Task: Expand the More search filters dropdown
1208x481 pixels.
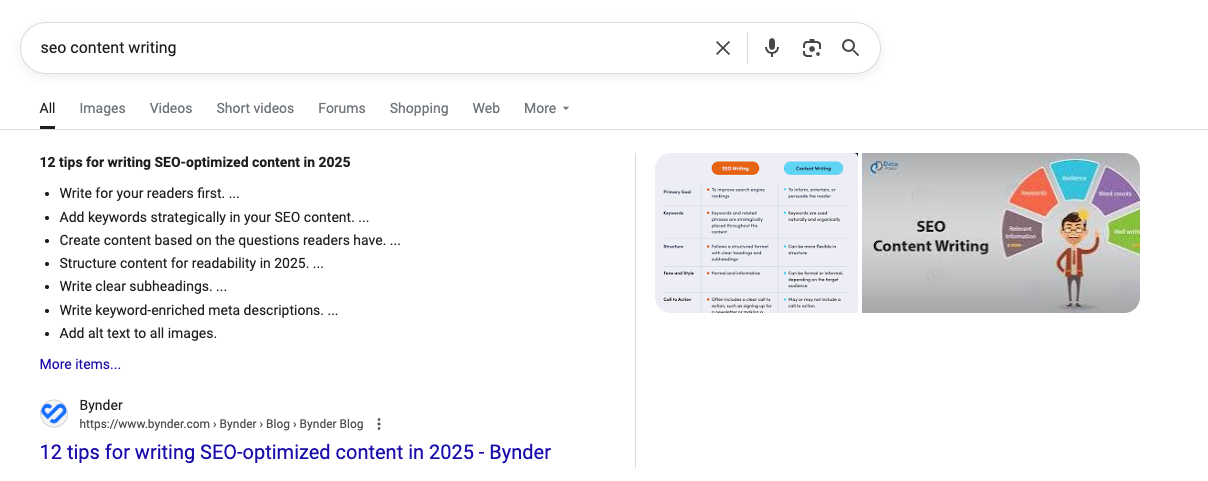Action: 546,108
